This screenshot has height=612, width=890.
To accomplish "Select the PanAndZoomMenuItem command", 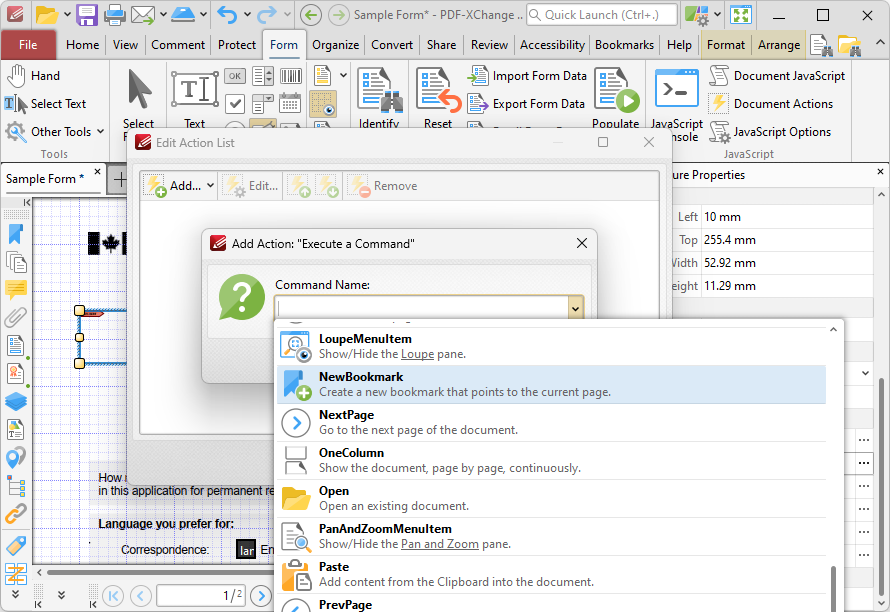I will tap(551, 536).
